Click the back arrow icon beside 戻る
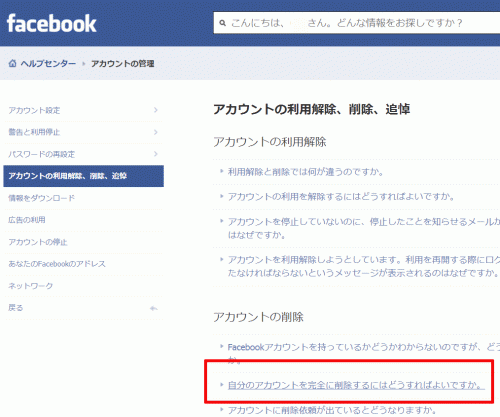500x417 pixels. tap(153, 308)
